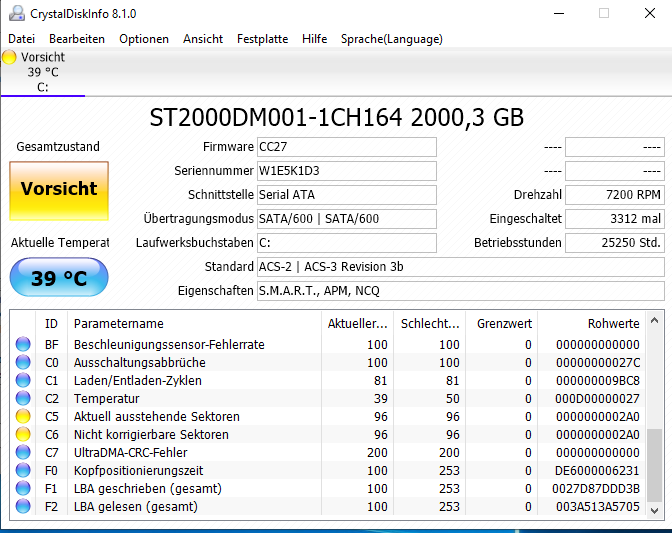Select the Nicht korrigierbare Sektoren parameter name

[x=151, y=434]
